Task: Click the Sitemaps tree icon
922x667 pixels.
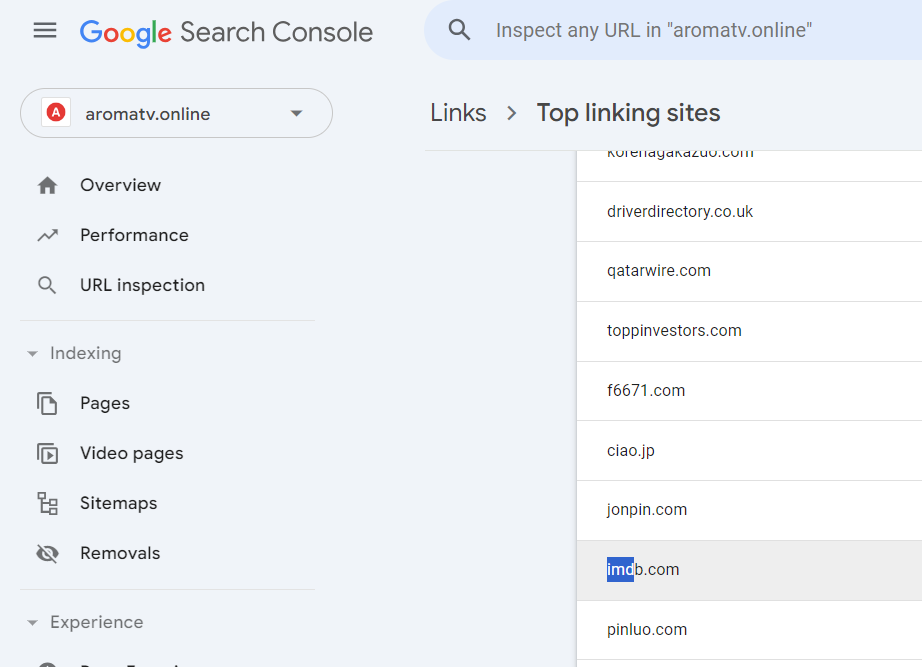Action: (x=48, y=503)
